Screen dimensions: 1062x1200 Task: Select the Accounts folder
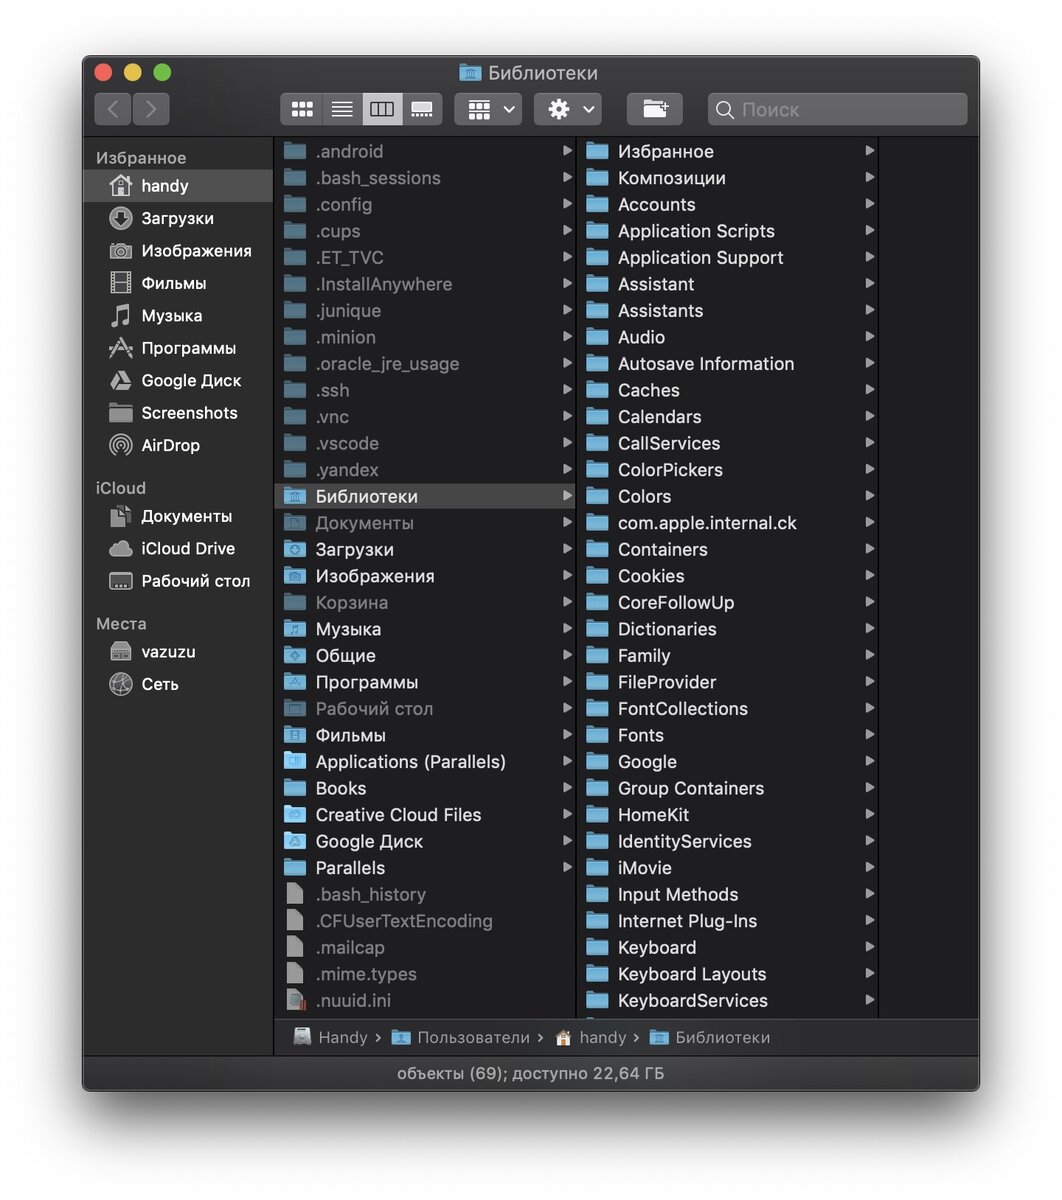click(x=728, y=204)
